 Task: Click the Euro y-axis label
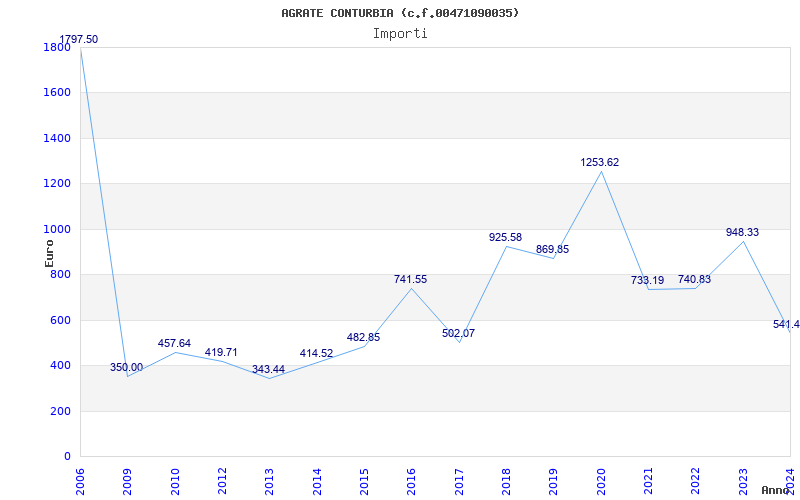coord(49,252)
